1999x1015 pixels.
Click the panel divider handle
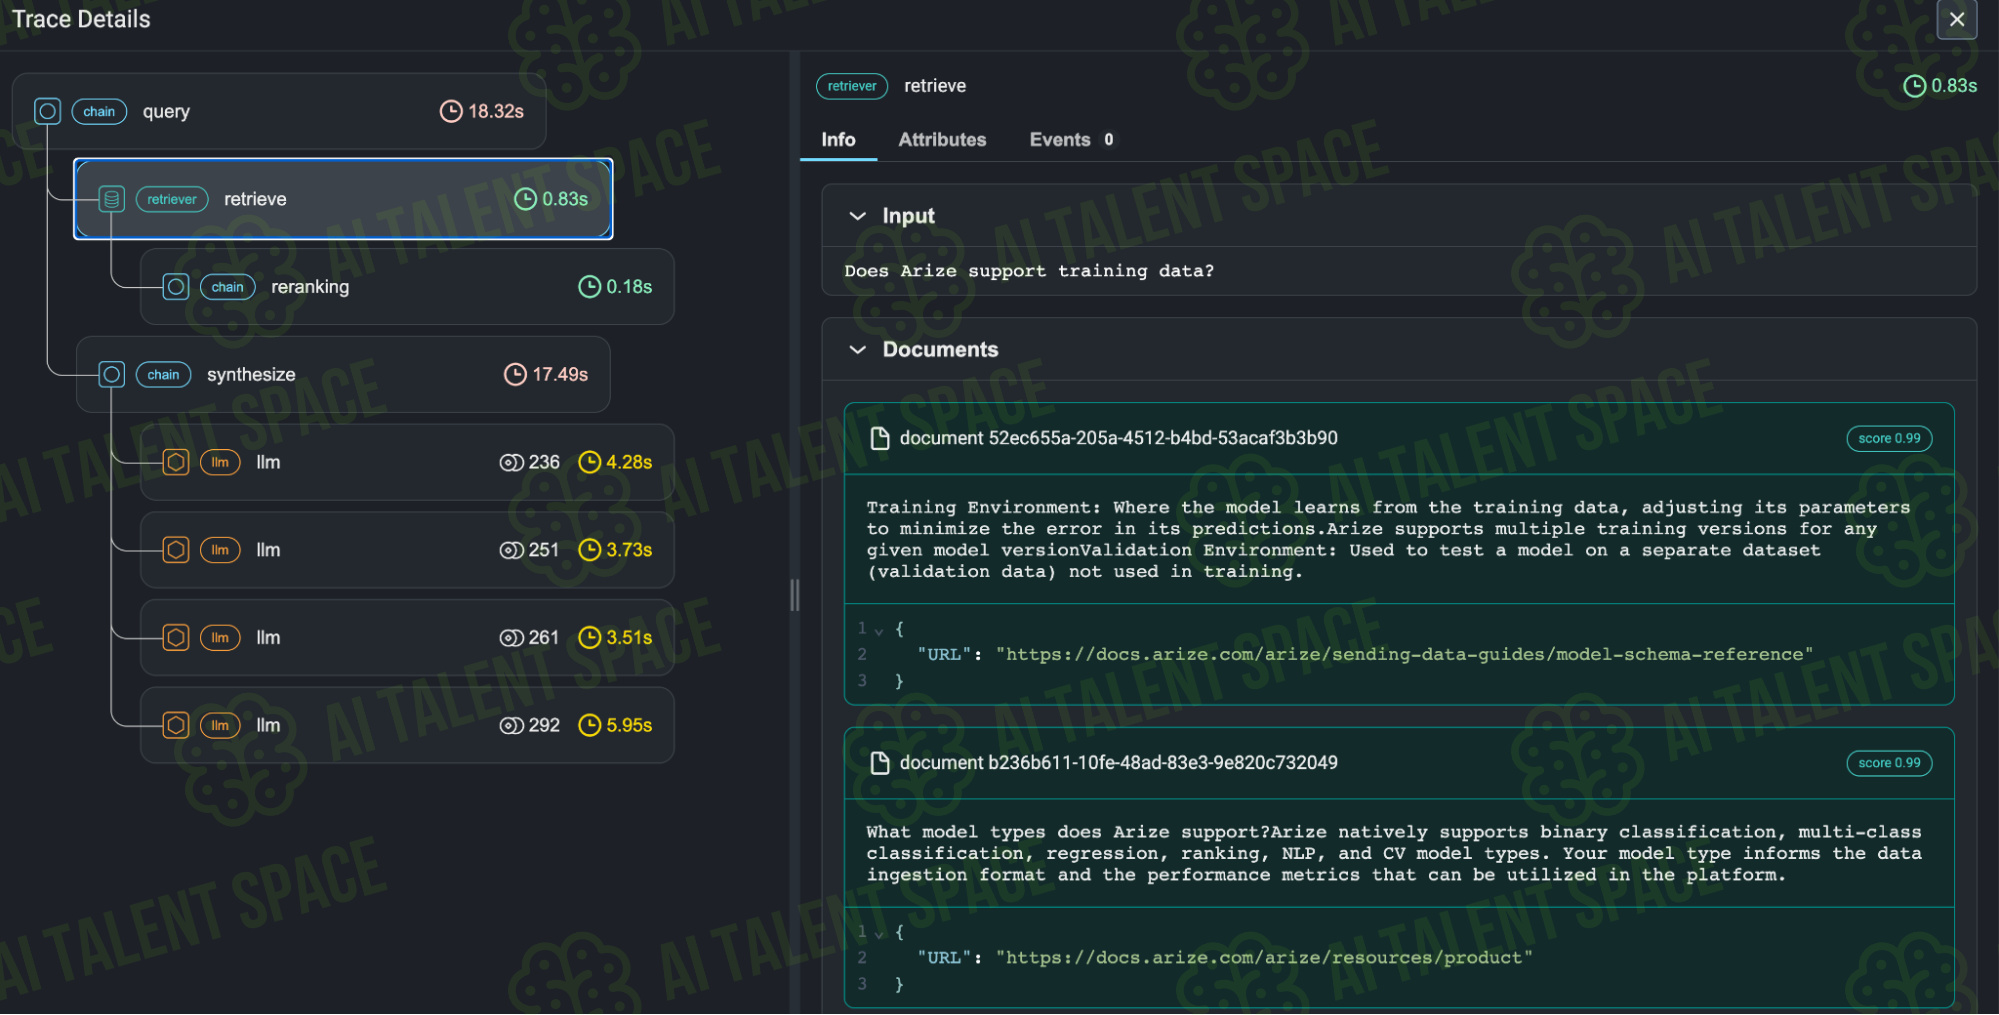coord(795,595)
